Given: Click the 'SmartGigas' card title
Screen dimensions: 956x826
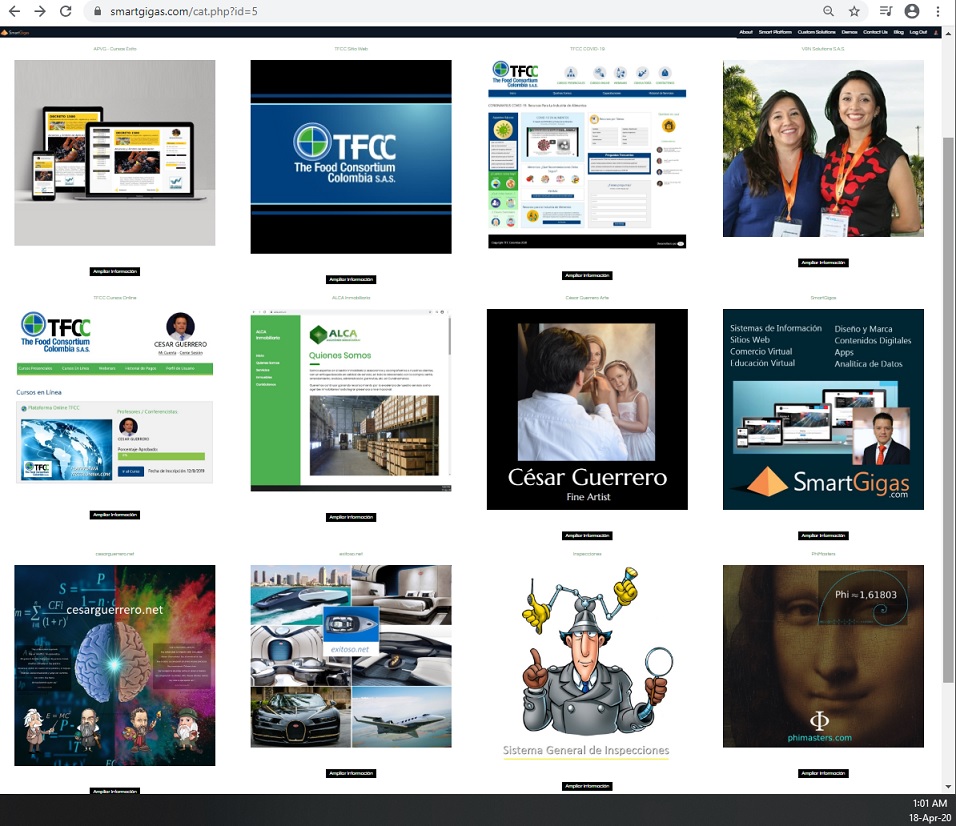Looking at the screenshot, I should (x=823, y=298).
